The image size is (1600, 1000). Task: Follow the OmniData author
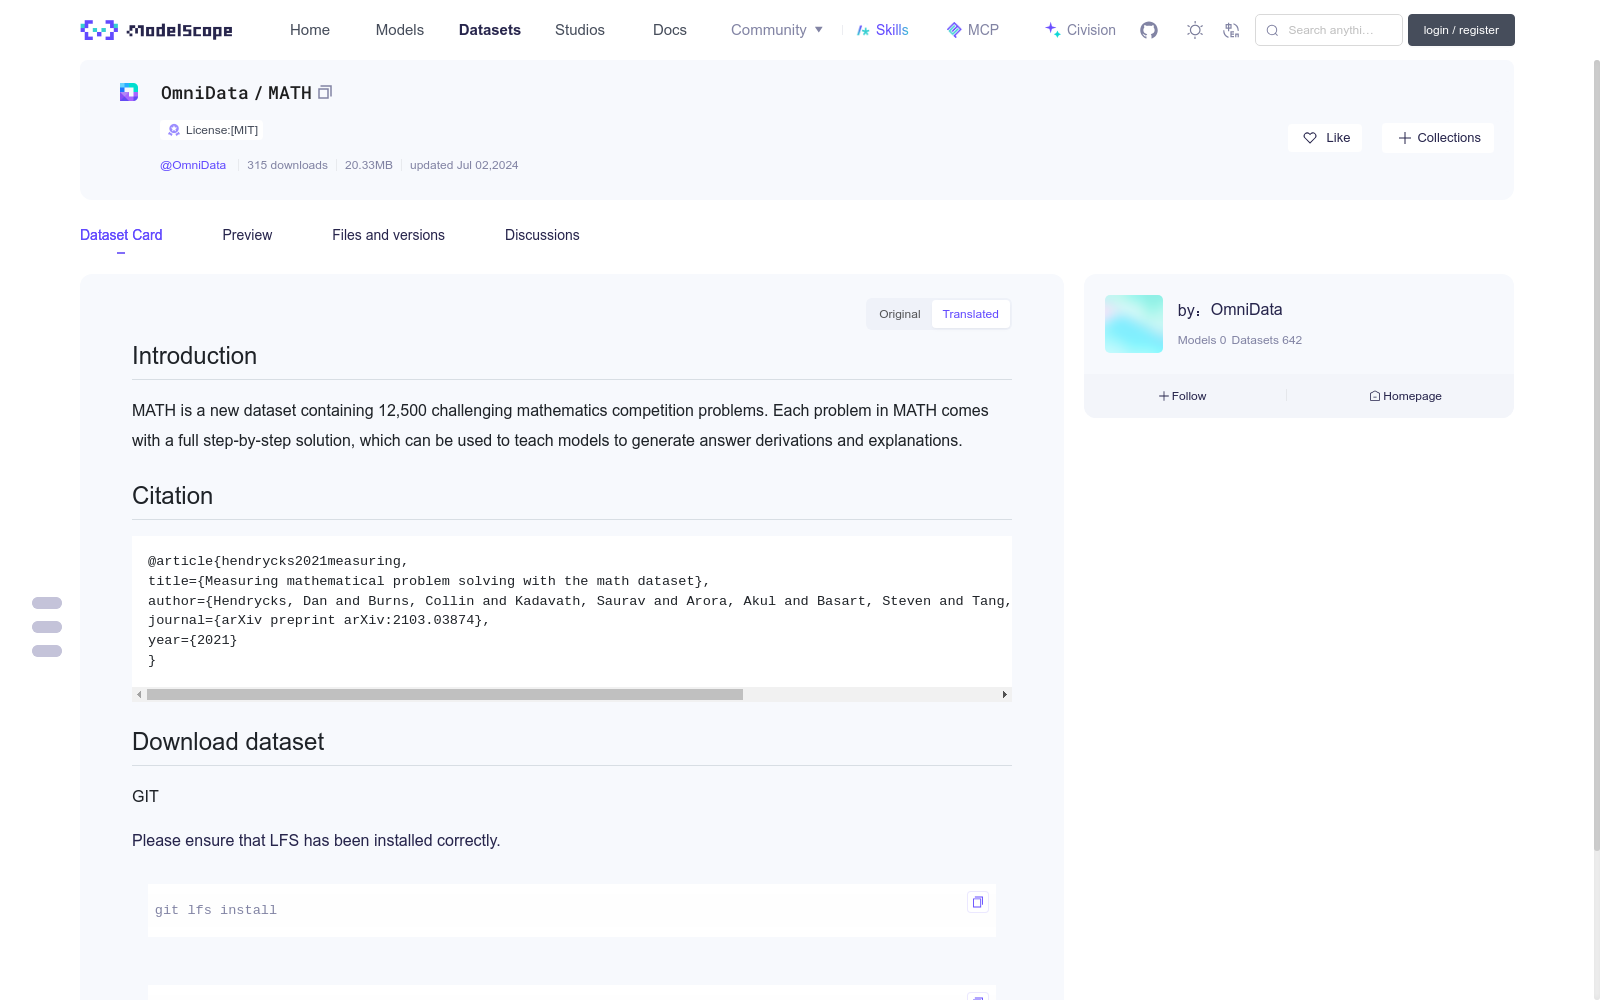[x=1183, y=396]
